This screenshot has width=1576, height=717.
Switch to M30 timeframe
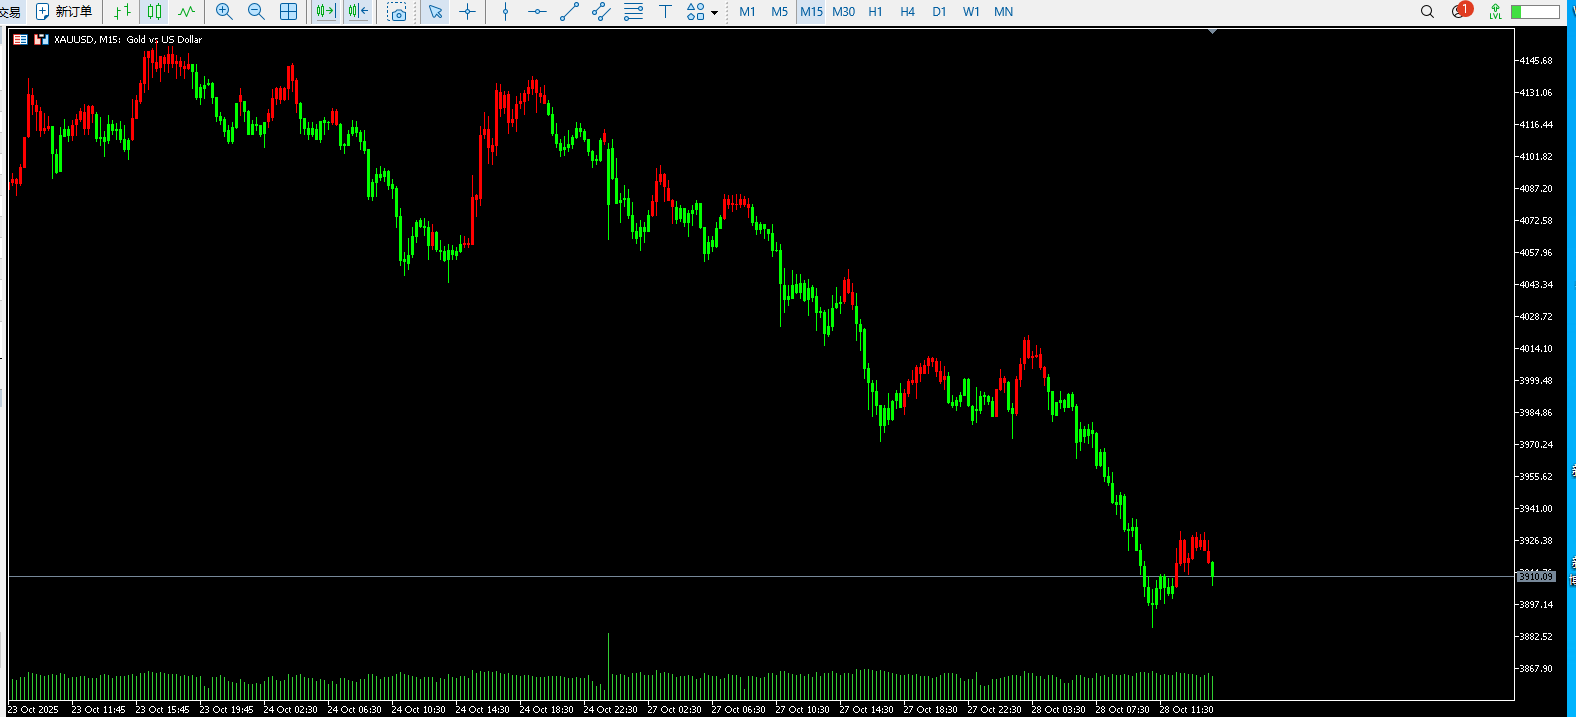[843, 12]
